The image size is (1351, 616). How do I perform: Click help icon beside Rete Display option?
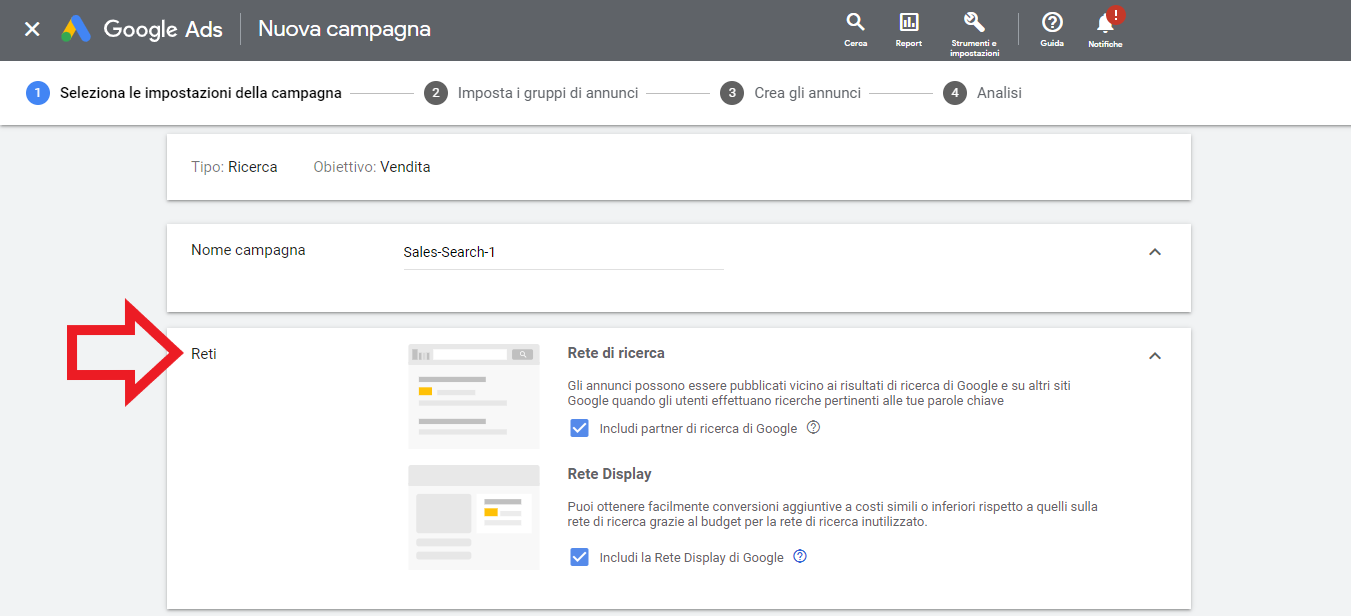[799, 557]
